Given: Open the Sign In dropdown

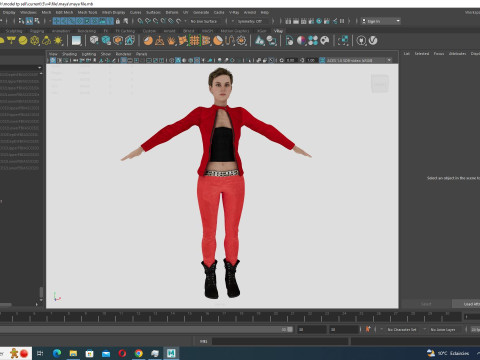Looking at the screenshot, I should [381, 21].
